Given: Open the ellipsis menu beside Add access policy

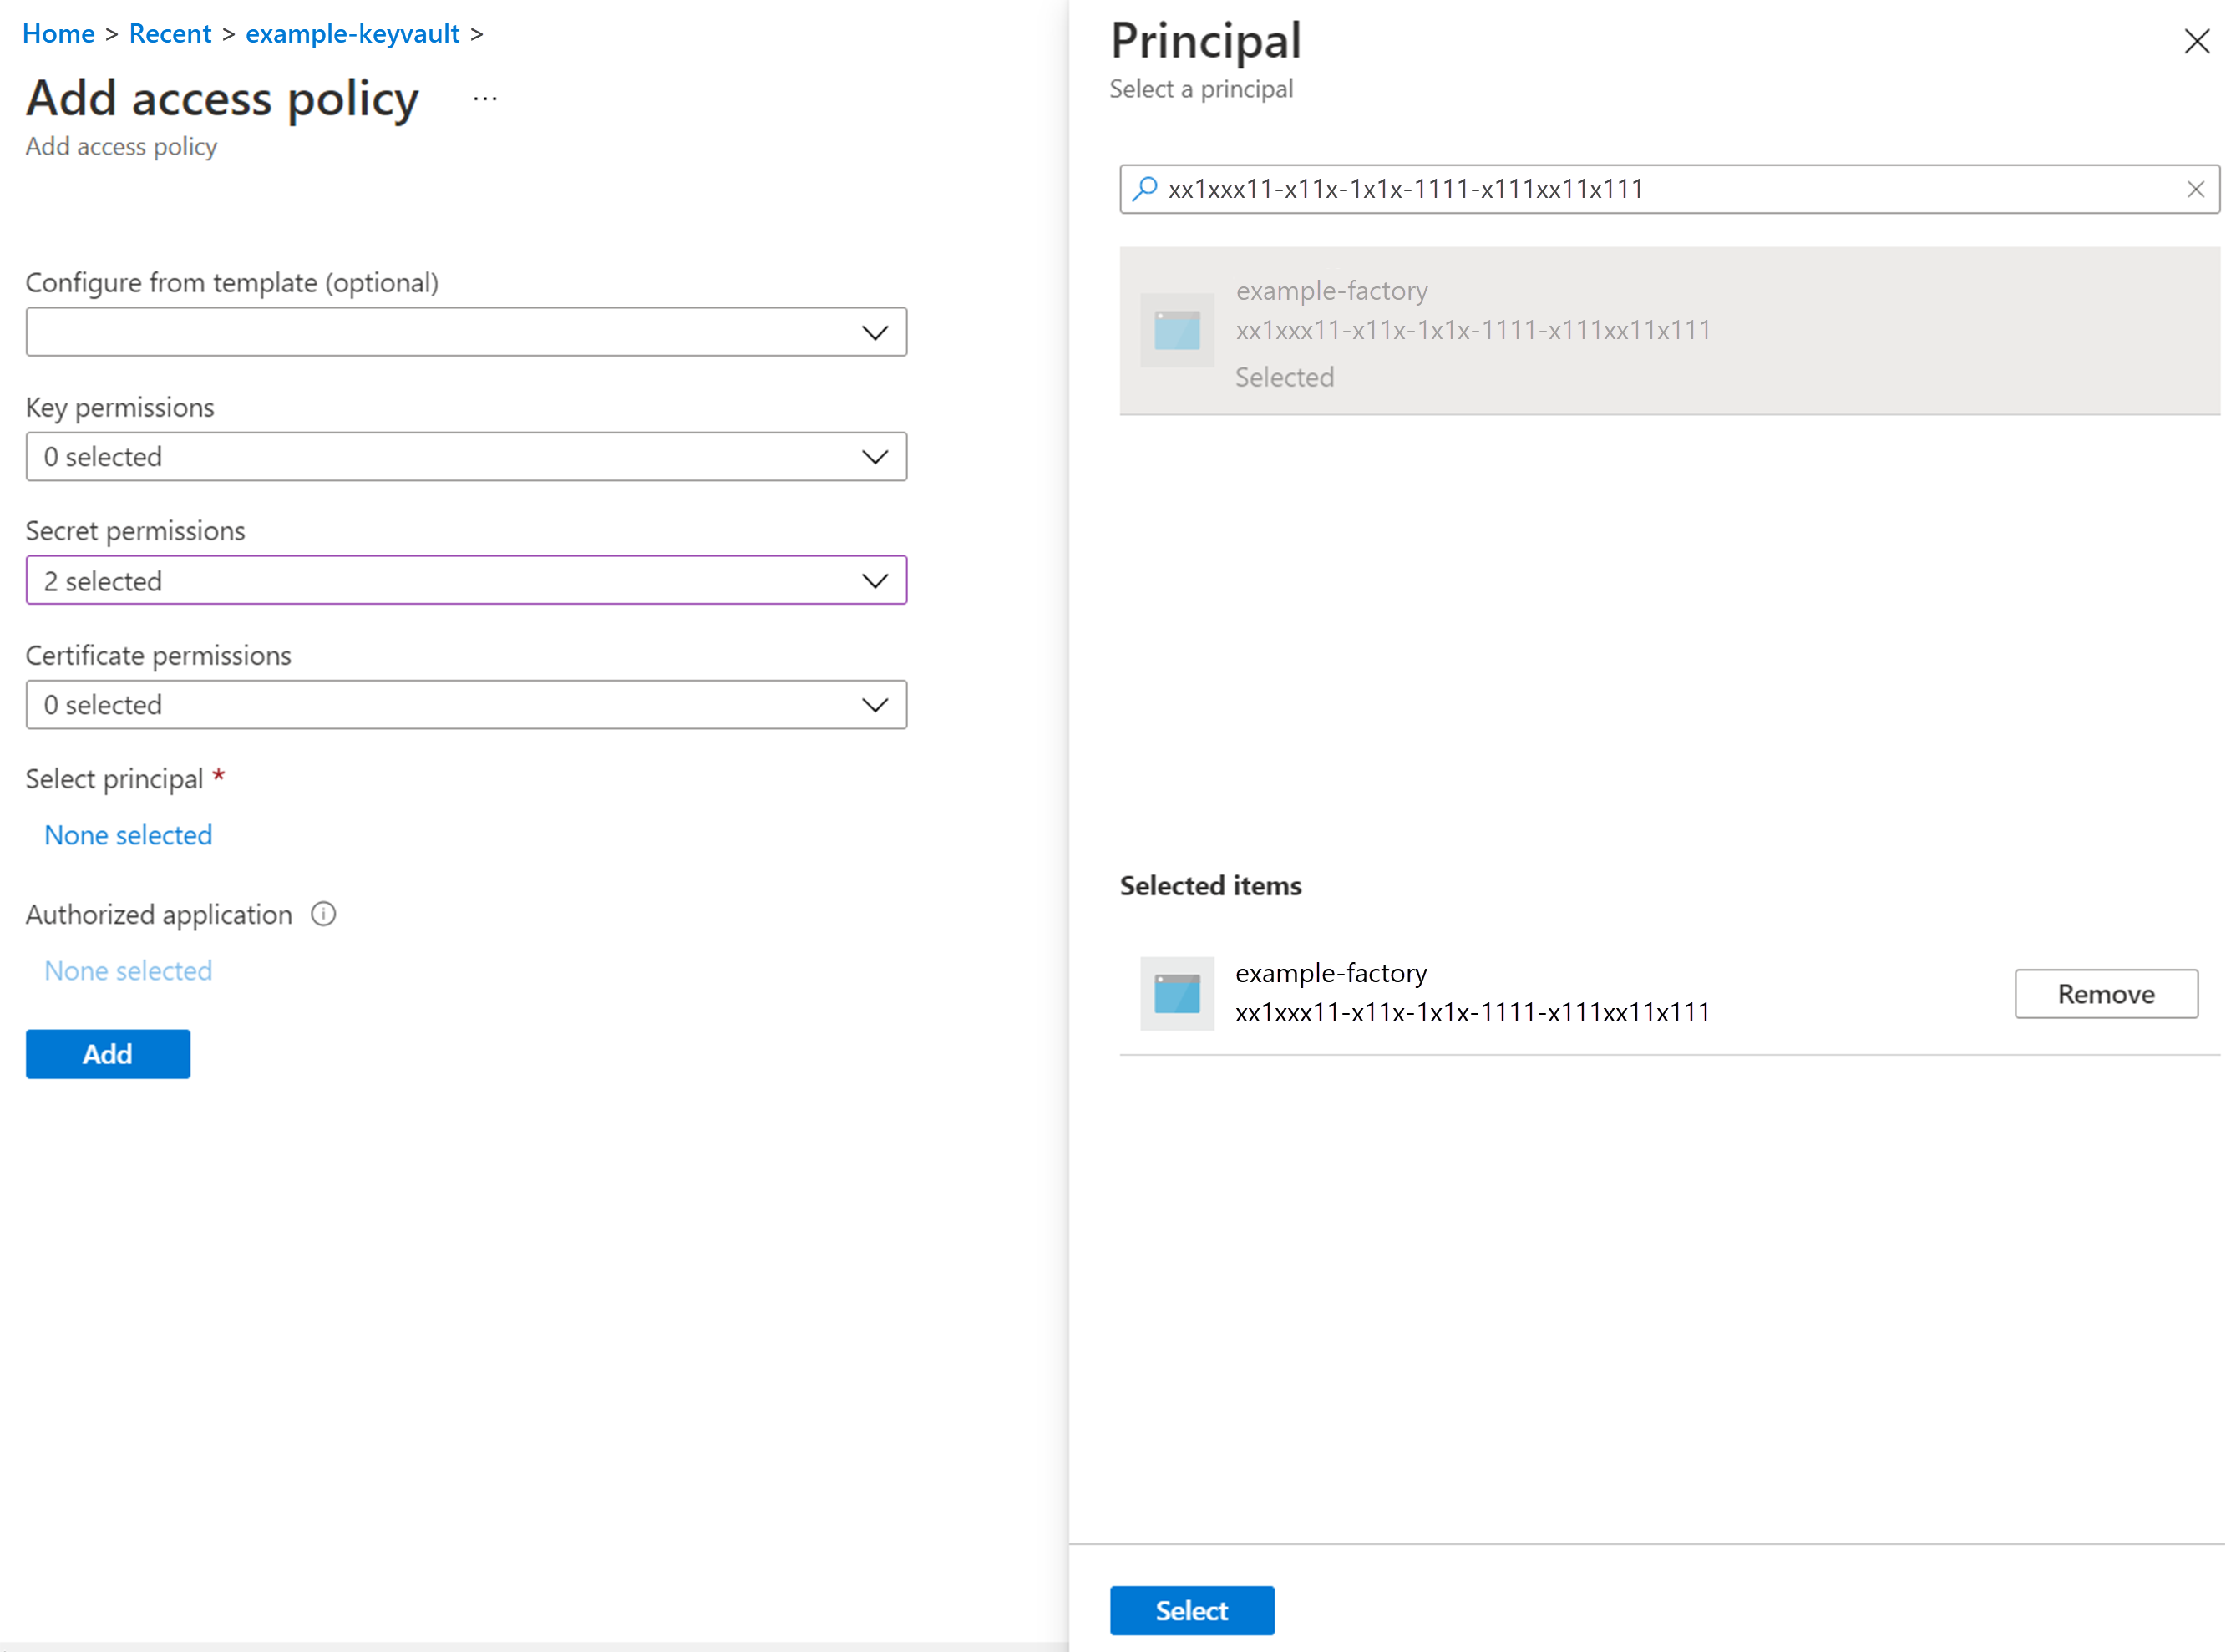Looking at the screenshot, I should point(485,98).
